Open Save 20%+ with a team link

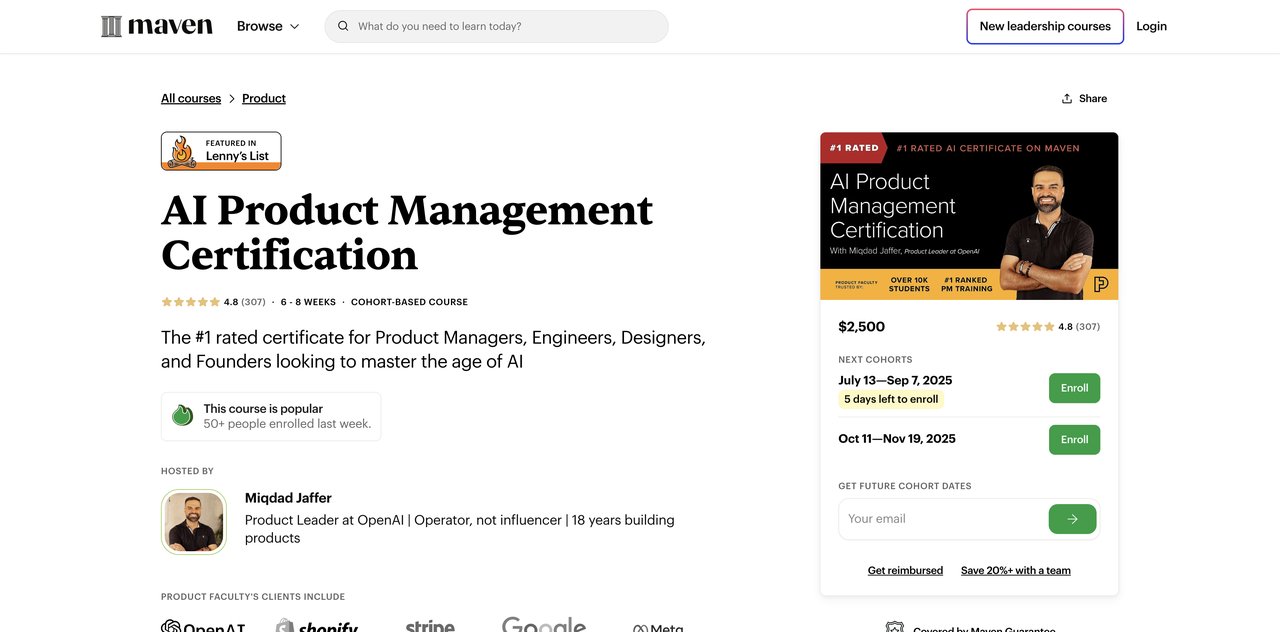pyautogui.click(x=1016, y=570)
